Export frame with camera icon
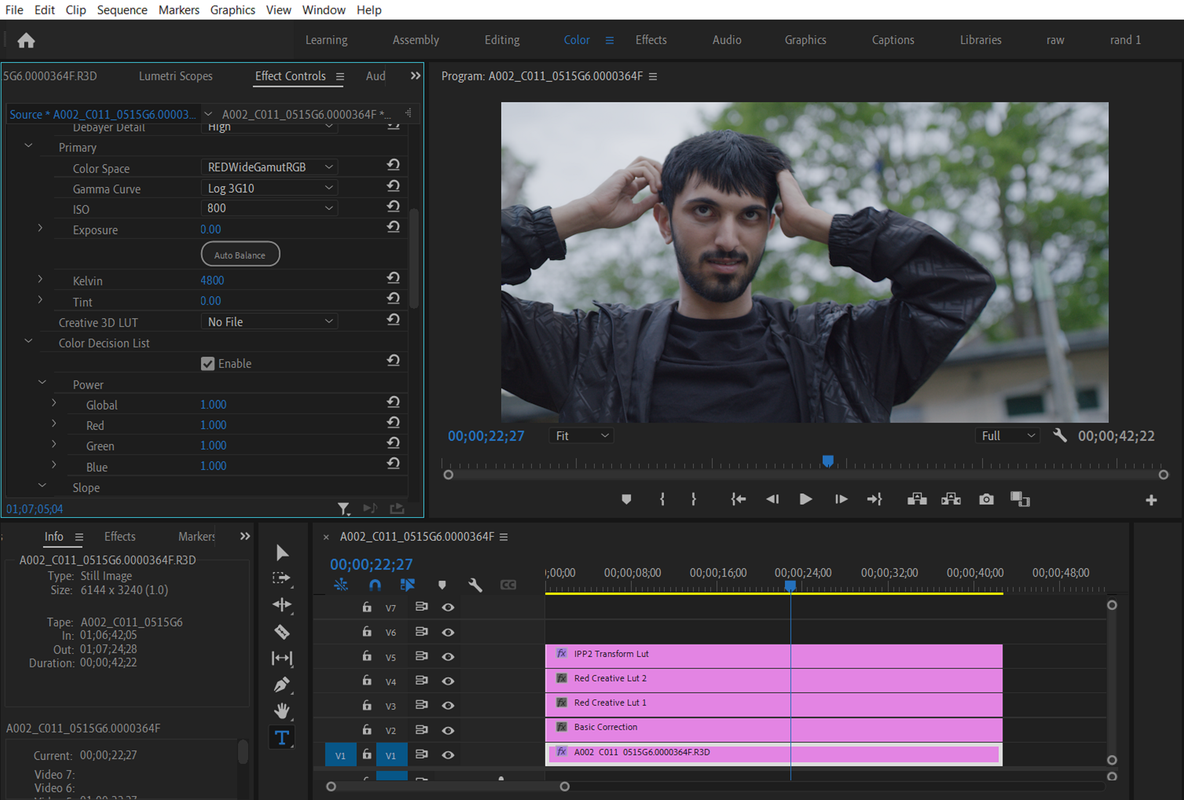This screenshot has height=800, width=1184. (x=986, y=499)
